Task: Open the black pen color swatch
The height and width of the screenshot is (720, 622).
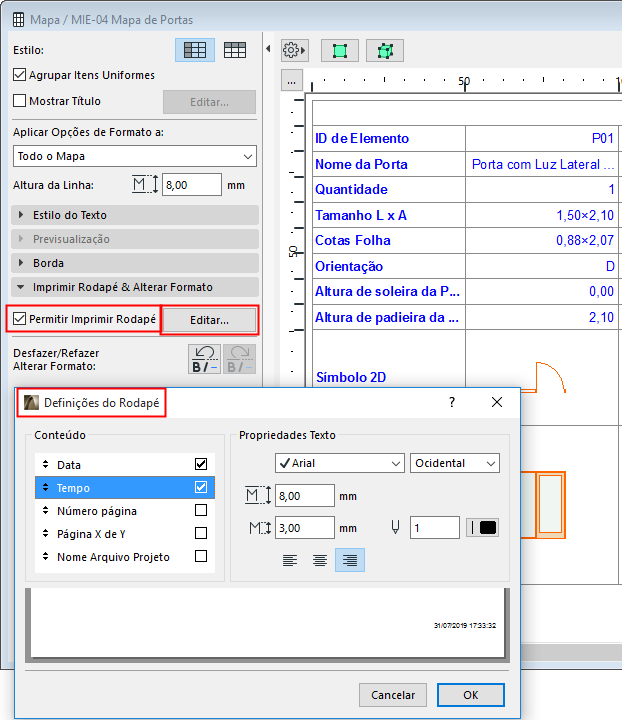Action: (x=482, y=528)
